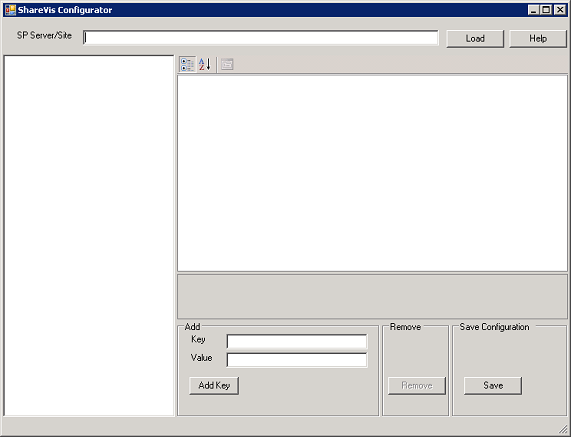Focus the SP Server/Site text field
The image size is (572, 438).
pyautogui.click(x=260, y=38)
